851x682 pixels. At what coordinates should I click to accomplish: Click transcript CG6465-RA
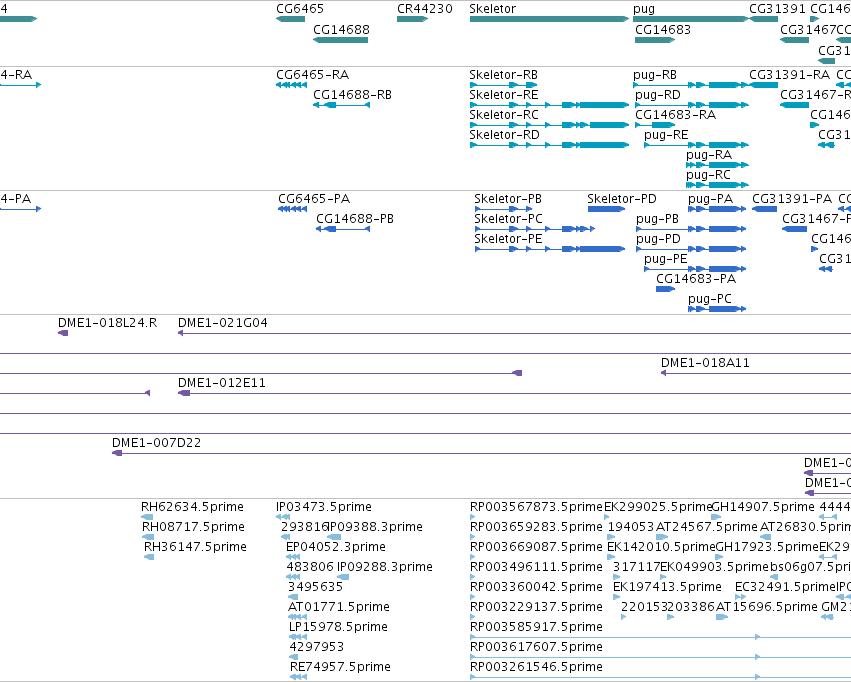click(x=291, y=85)
